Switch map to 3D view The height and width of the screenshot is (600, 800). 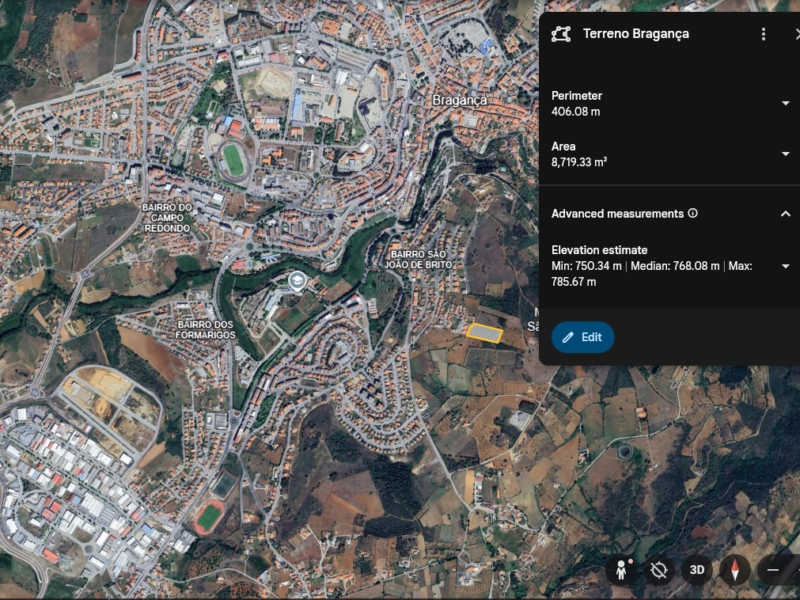pyautogui.click(x=697, y=570)
